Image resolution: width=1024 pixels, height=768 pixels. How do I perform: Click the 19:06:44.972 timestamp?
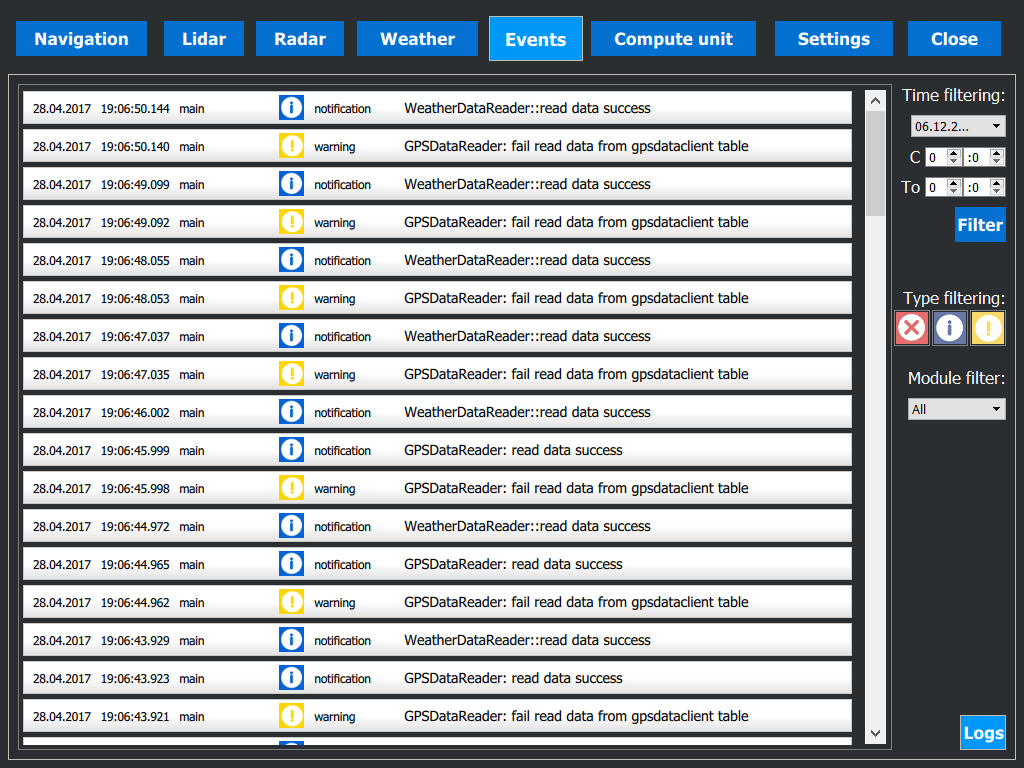[x=135, y=527]
